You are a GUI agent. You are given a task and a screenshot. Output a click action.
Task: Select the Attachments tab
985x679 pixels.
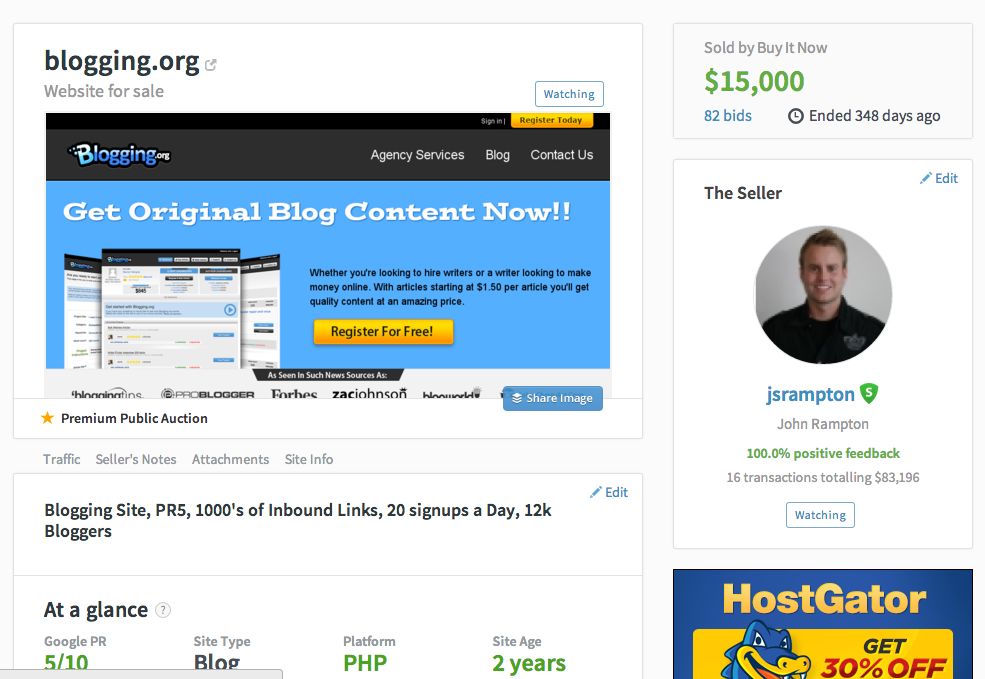pyautogui.click(x=231, y=459)
